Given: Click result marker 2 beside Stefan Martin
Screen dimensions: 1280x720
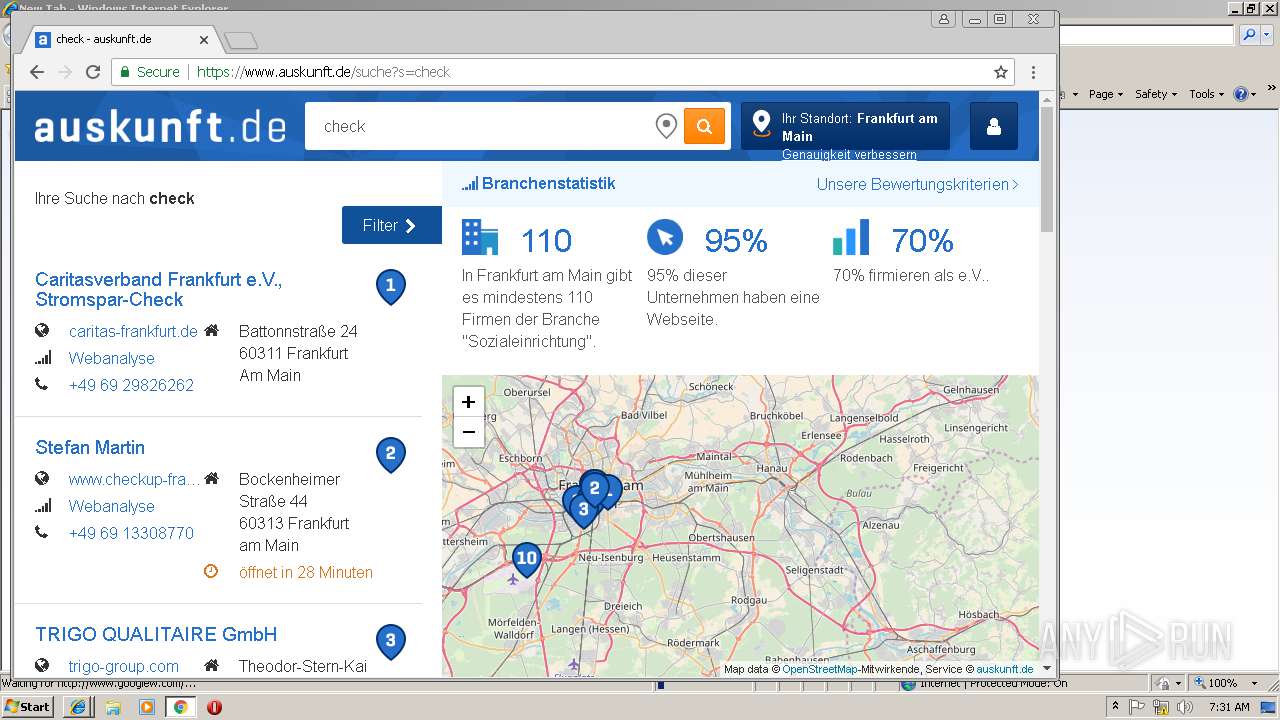Looking at the screenshot, I should click(x=390, y=455).
